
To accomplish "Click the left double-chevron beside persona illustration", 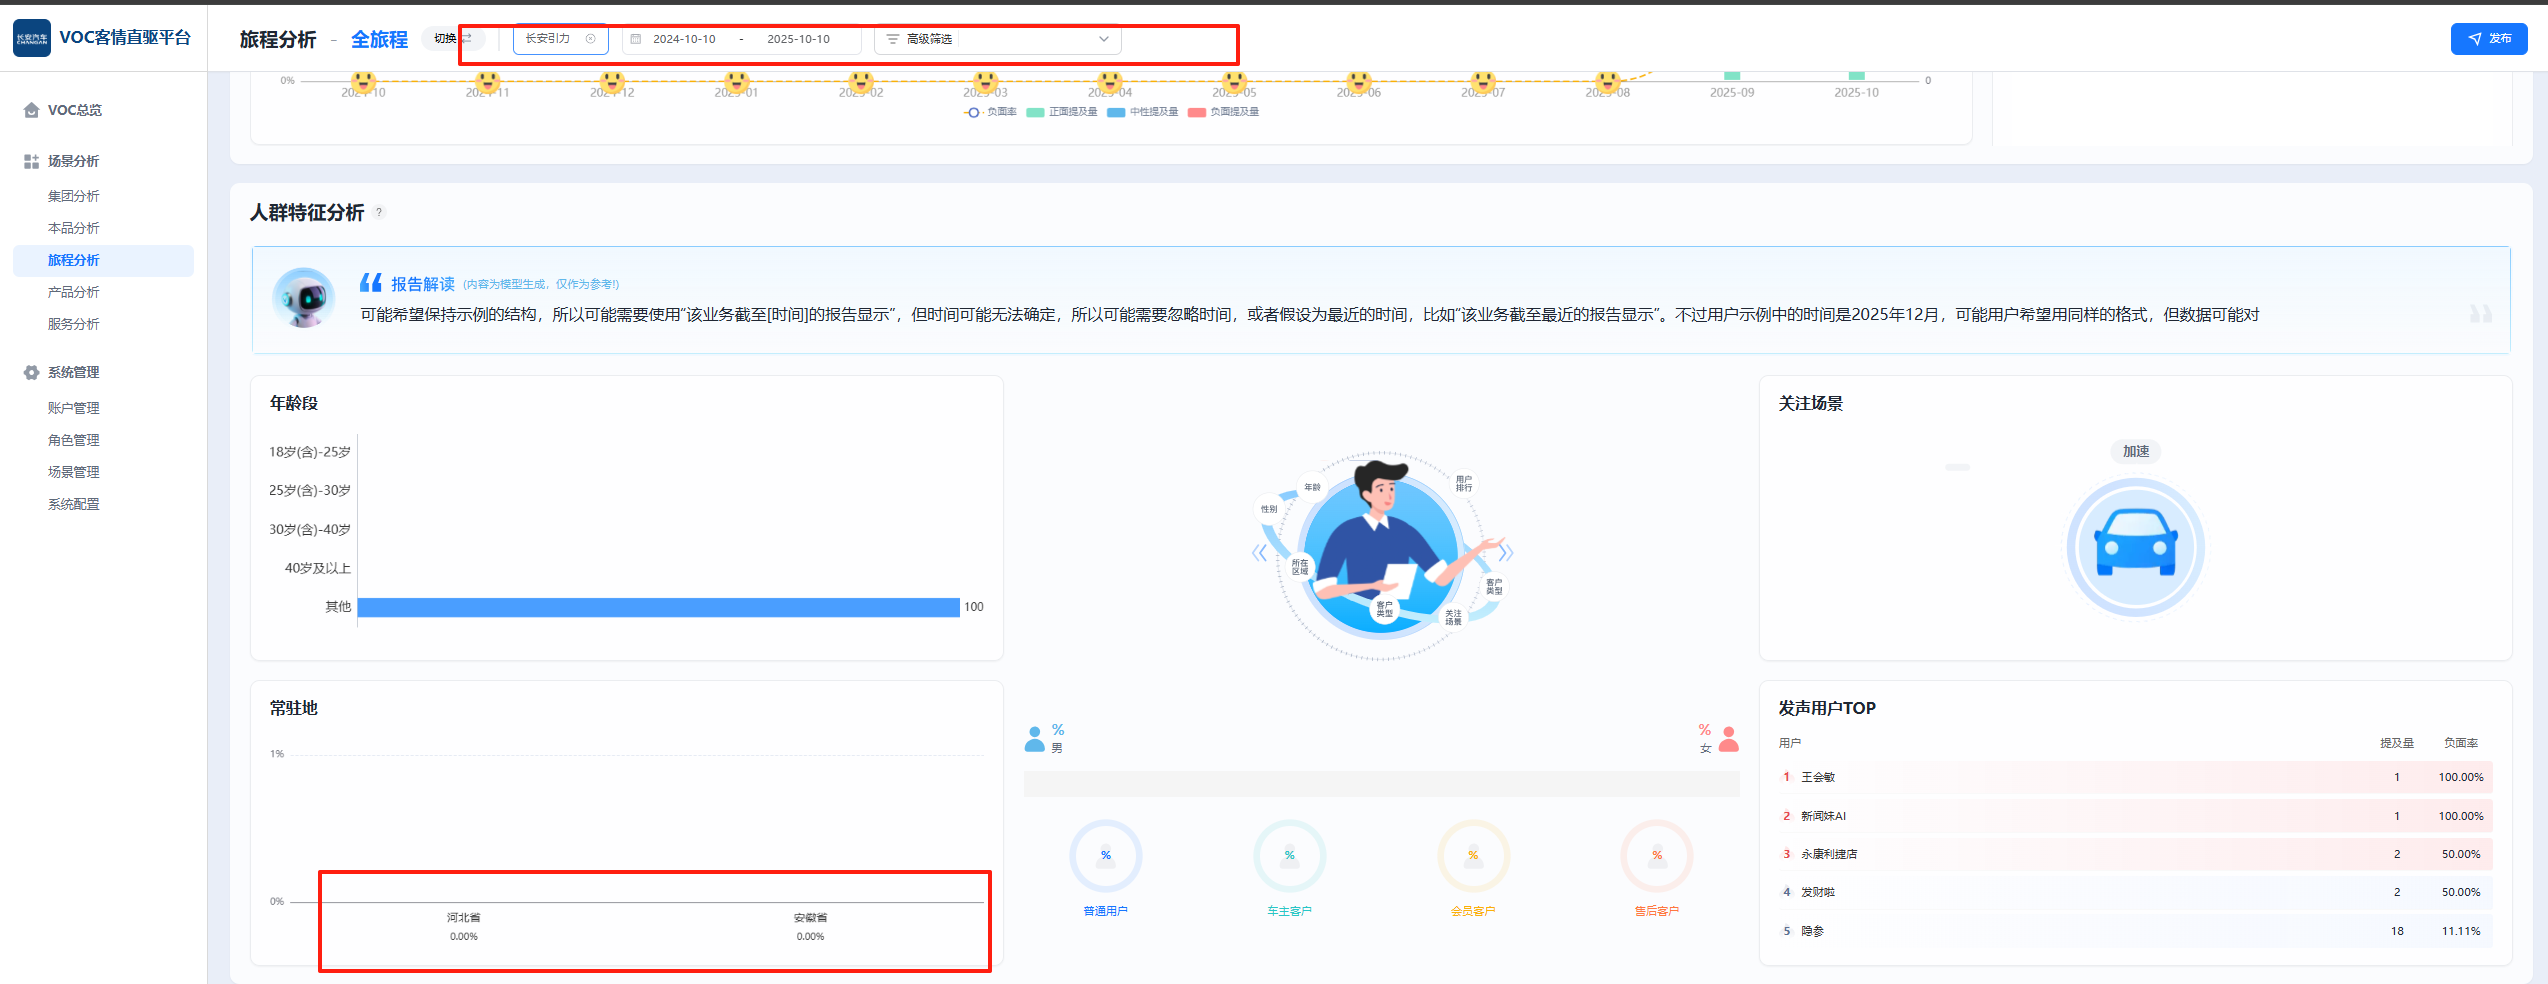I will [1259, 553].
